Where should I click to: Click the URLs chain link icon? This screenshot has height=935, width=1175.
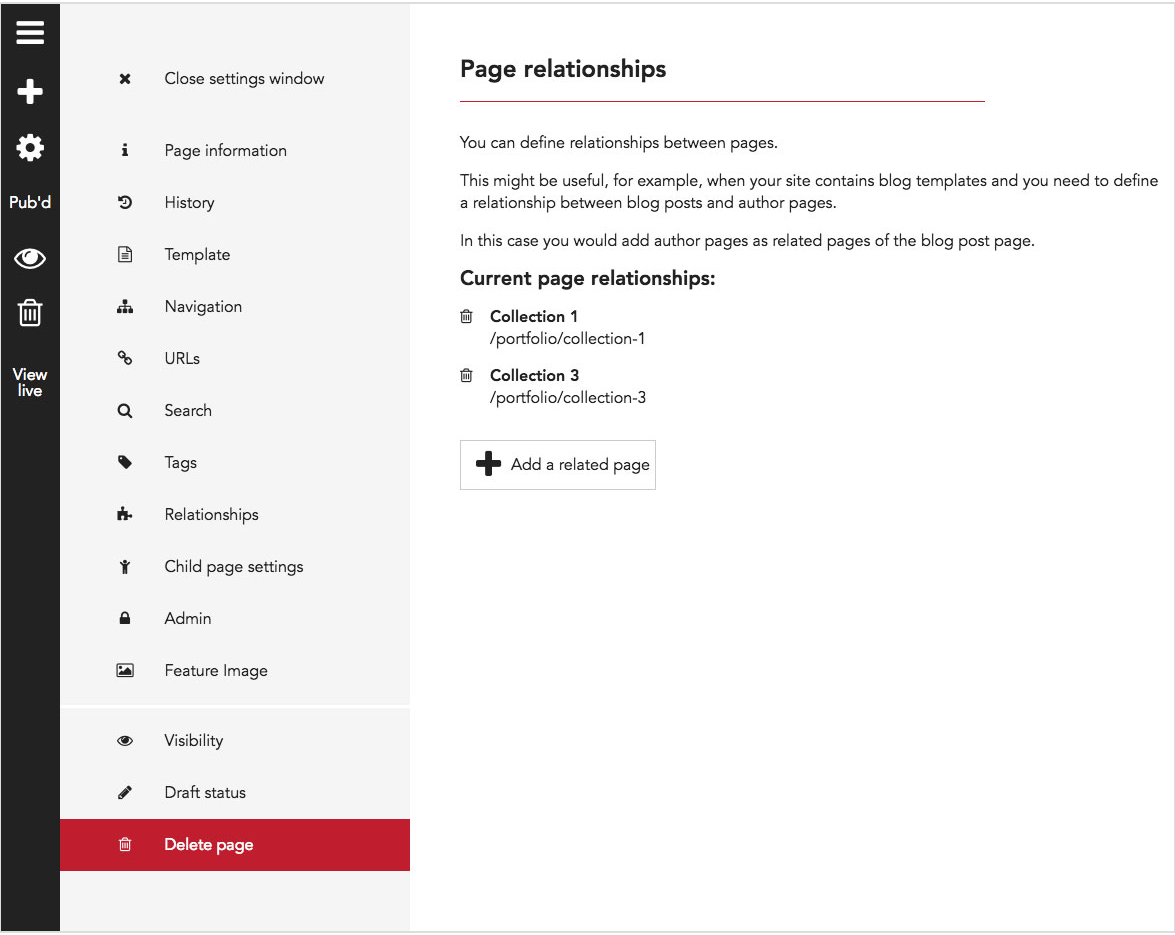(x=125, y=358)
